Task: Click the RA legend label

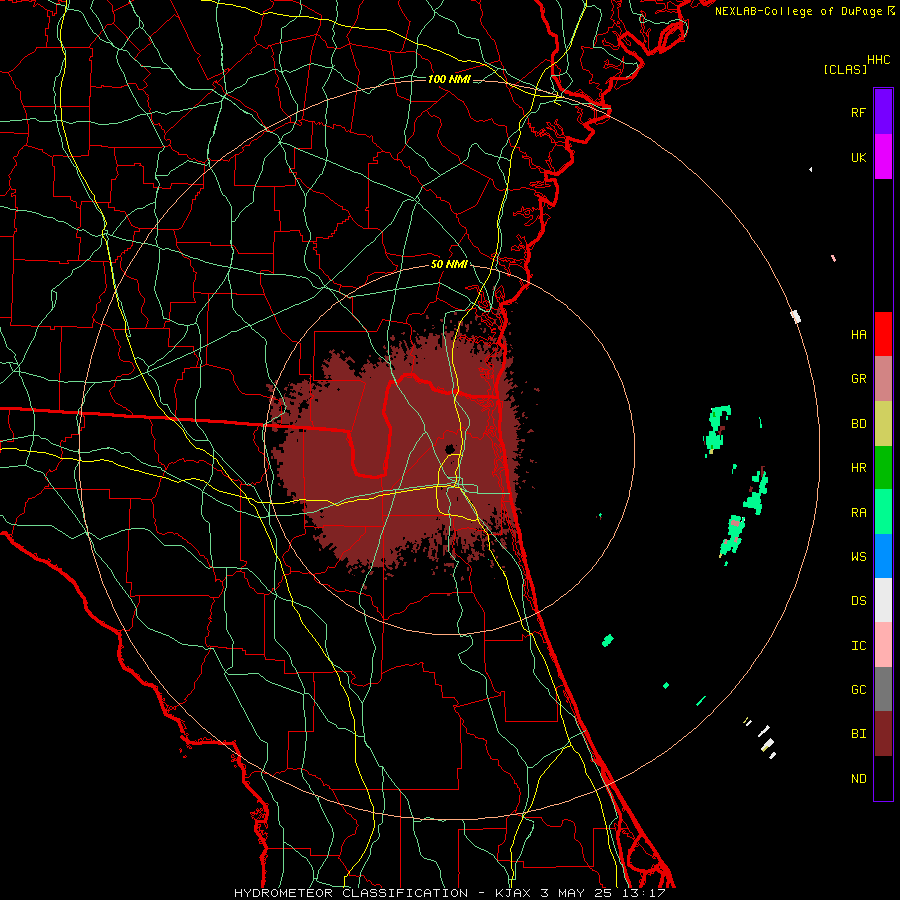Action: click(x=858, y=513)
